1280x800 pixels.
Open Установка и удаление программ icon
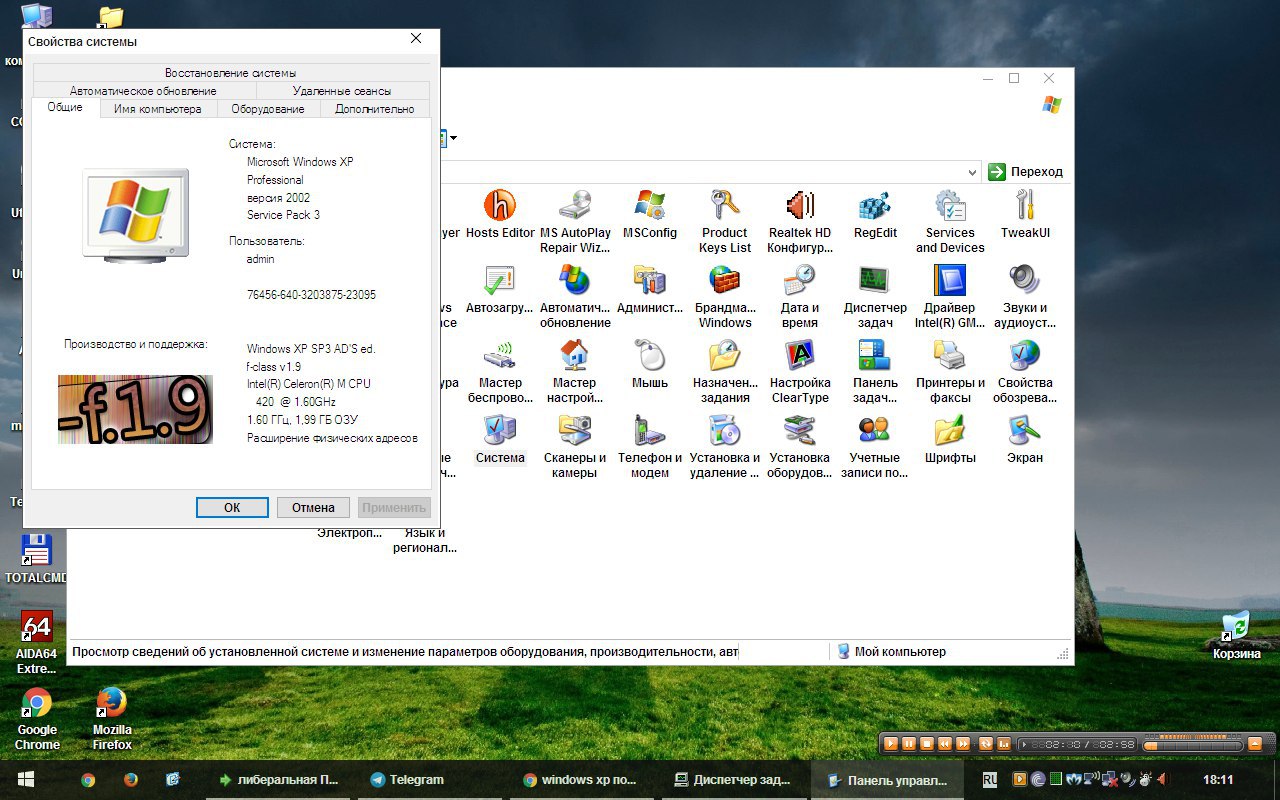click(x=725, y=446)
